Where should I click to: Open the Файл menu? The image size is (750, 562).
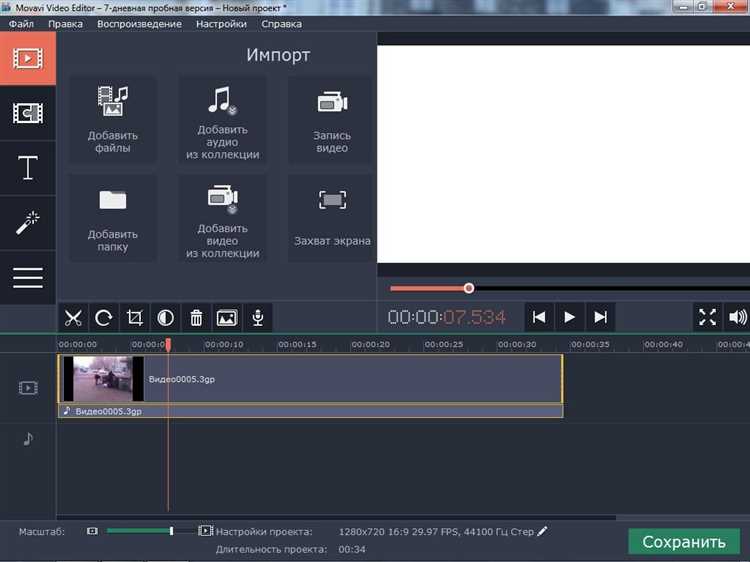coord(21,23)
